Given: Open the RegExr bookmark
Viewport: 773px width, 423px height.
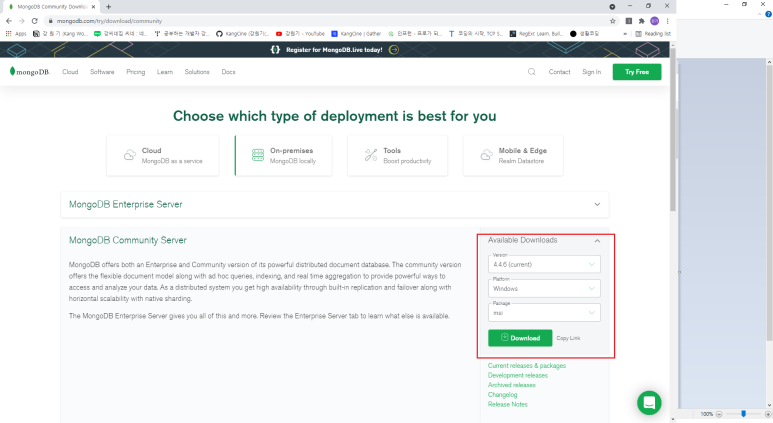Looking at the screenshot, I should point(536,34).
